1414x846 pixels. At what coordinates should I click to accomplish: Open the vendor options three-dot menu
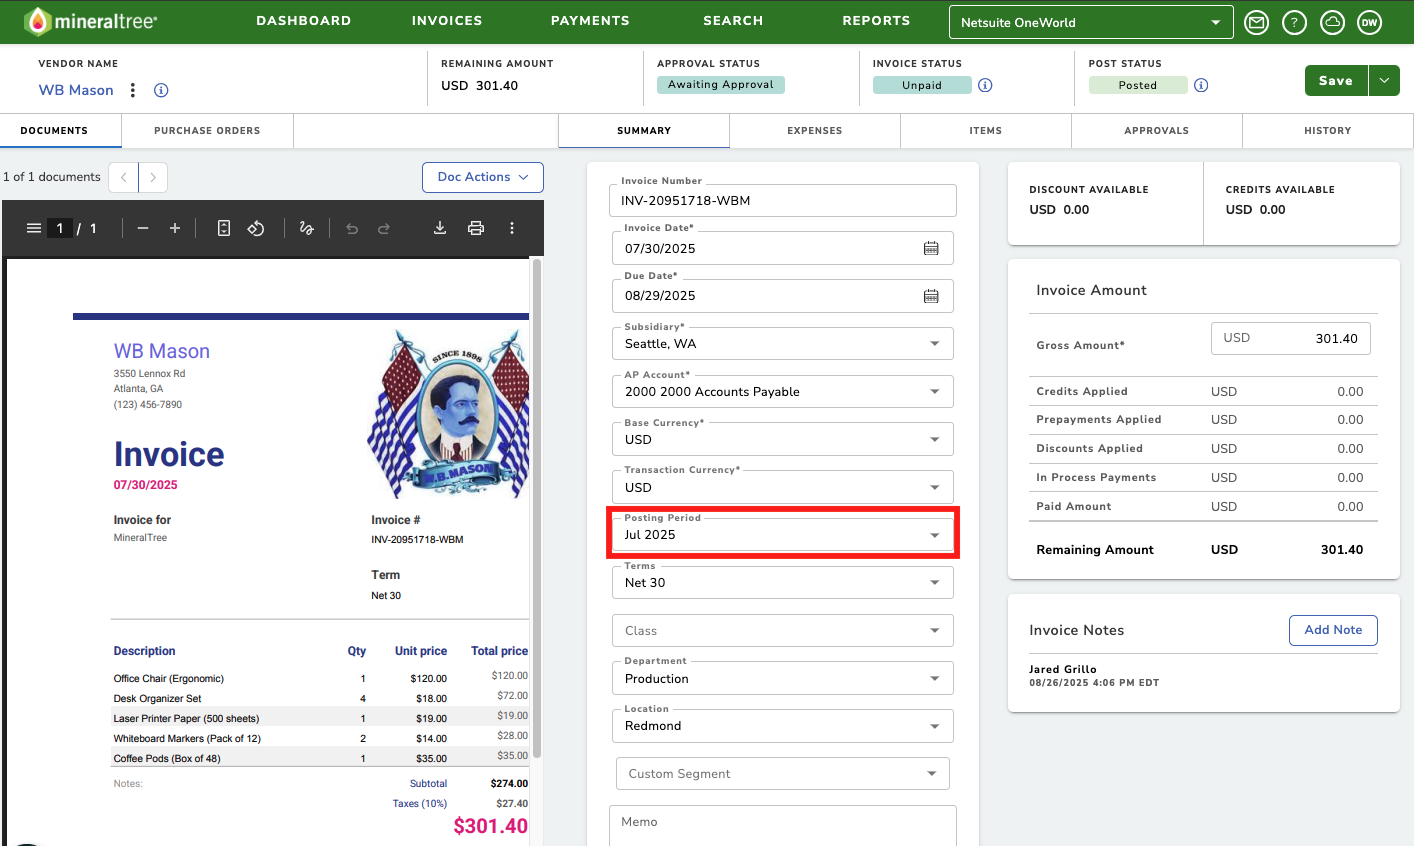point(133,90)
